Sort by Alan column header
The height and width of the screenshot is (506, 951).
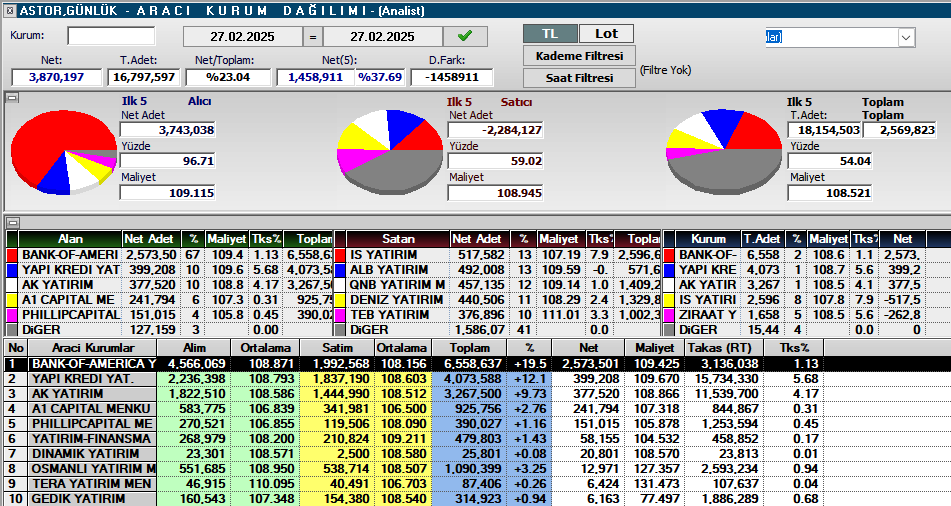click(70, 239)
